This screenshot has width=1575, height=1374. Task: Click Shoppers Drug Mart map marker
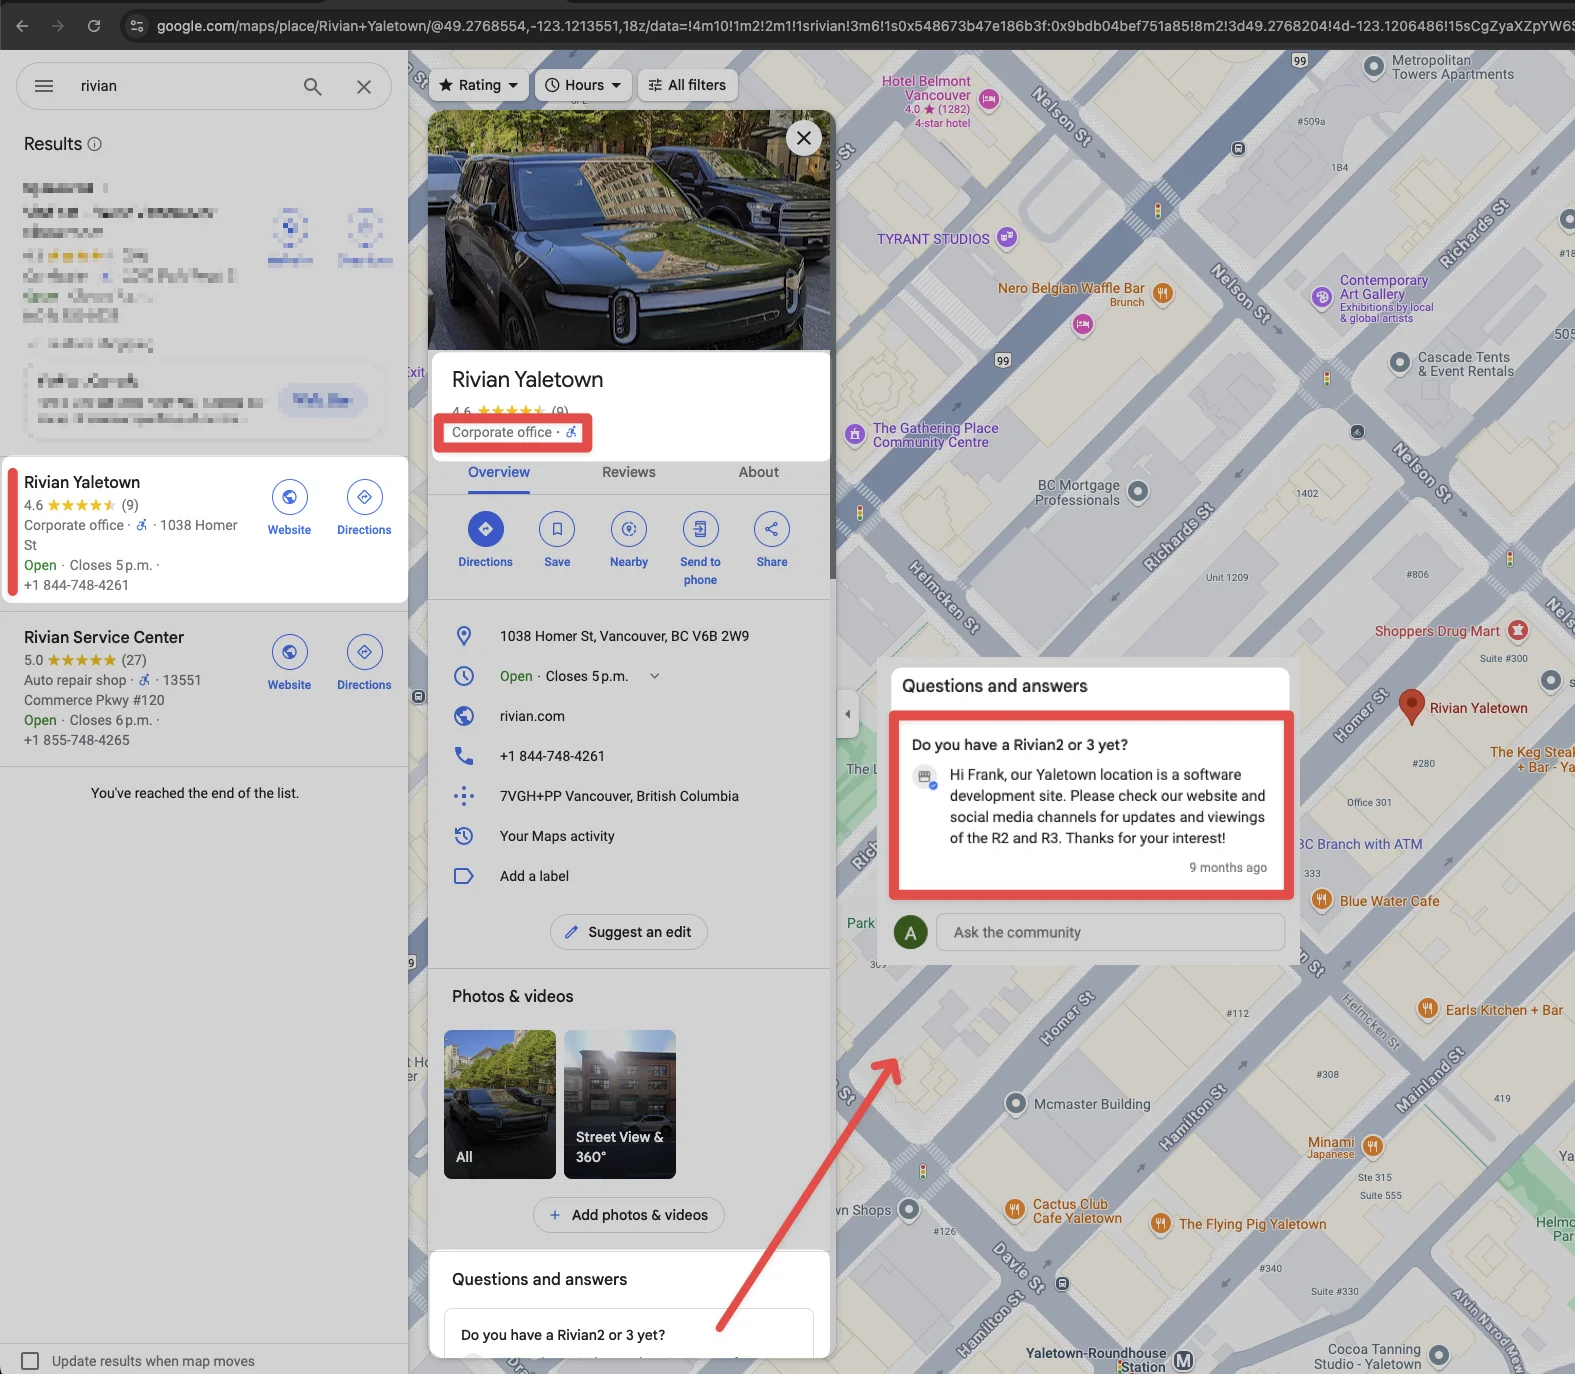point(1518,630)
